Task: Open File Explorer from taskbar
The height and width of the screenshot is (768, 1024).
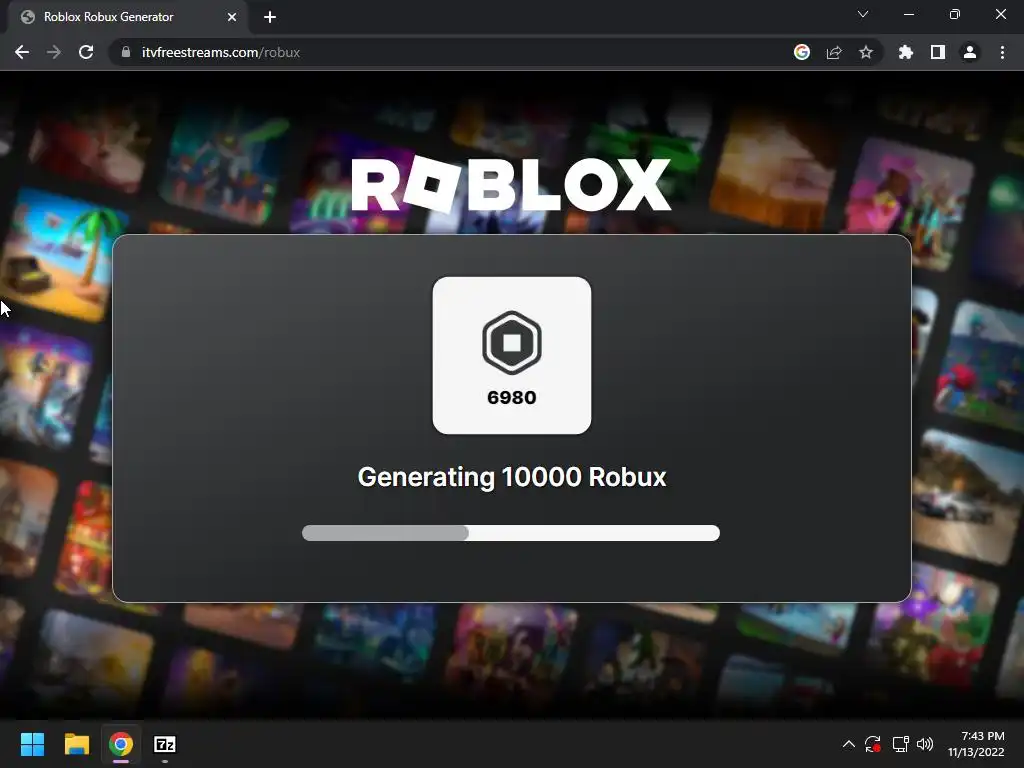Action: point(76,744)
